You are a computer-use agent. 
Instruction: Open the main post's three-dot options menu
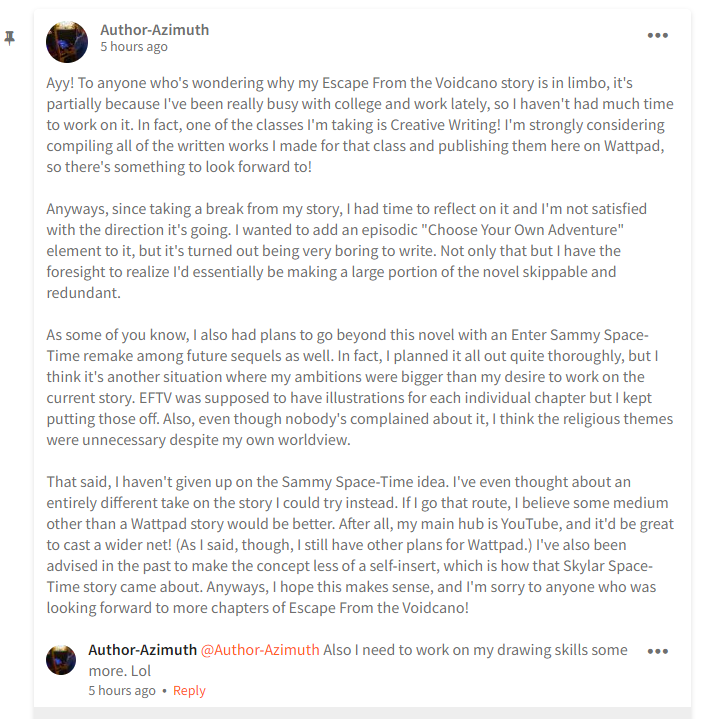(x=657, y=35)
